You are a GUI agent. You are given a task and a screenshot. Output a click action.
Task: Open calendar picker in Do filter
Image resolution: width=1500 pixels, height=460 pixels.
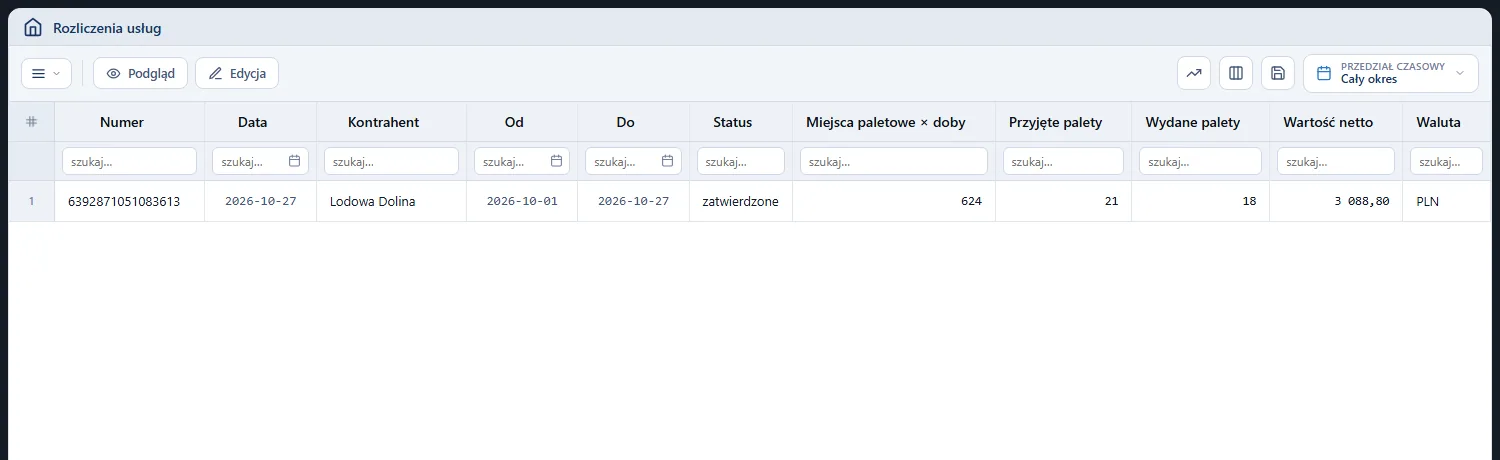(667, 161)
